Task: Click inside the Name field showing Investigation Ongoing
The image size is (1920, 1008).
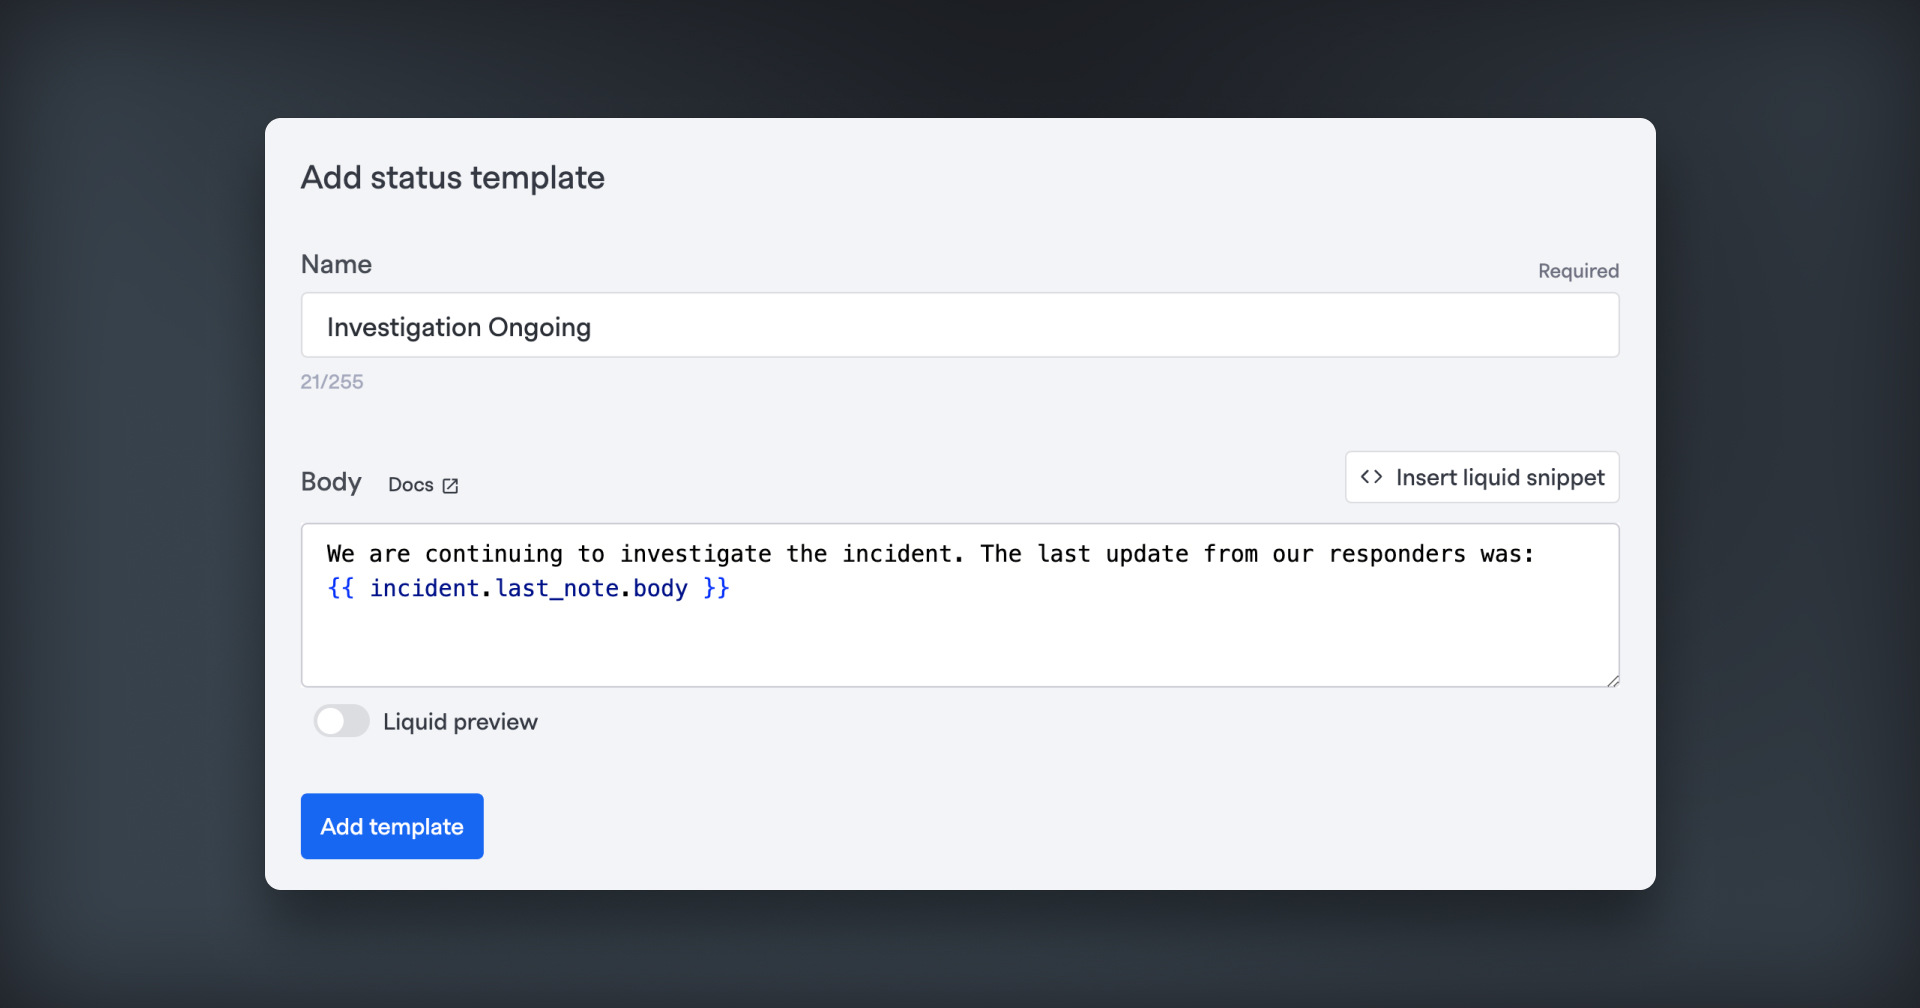Action: click(x=959, y=325)
